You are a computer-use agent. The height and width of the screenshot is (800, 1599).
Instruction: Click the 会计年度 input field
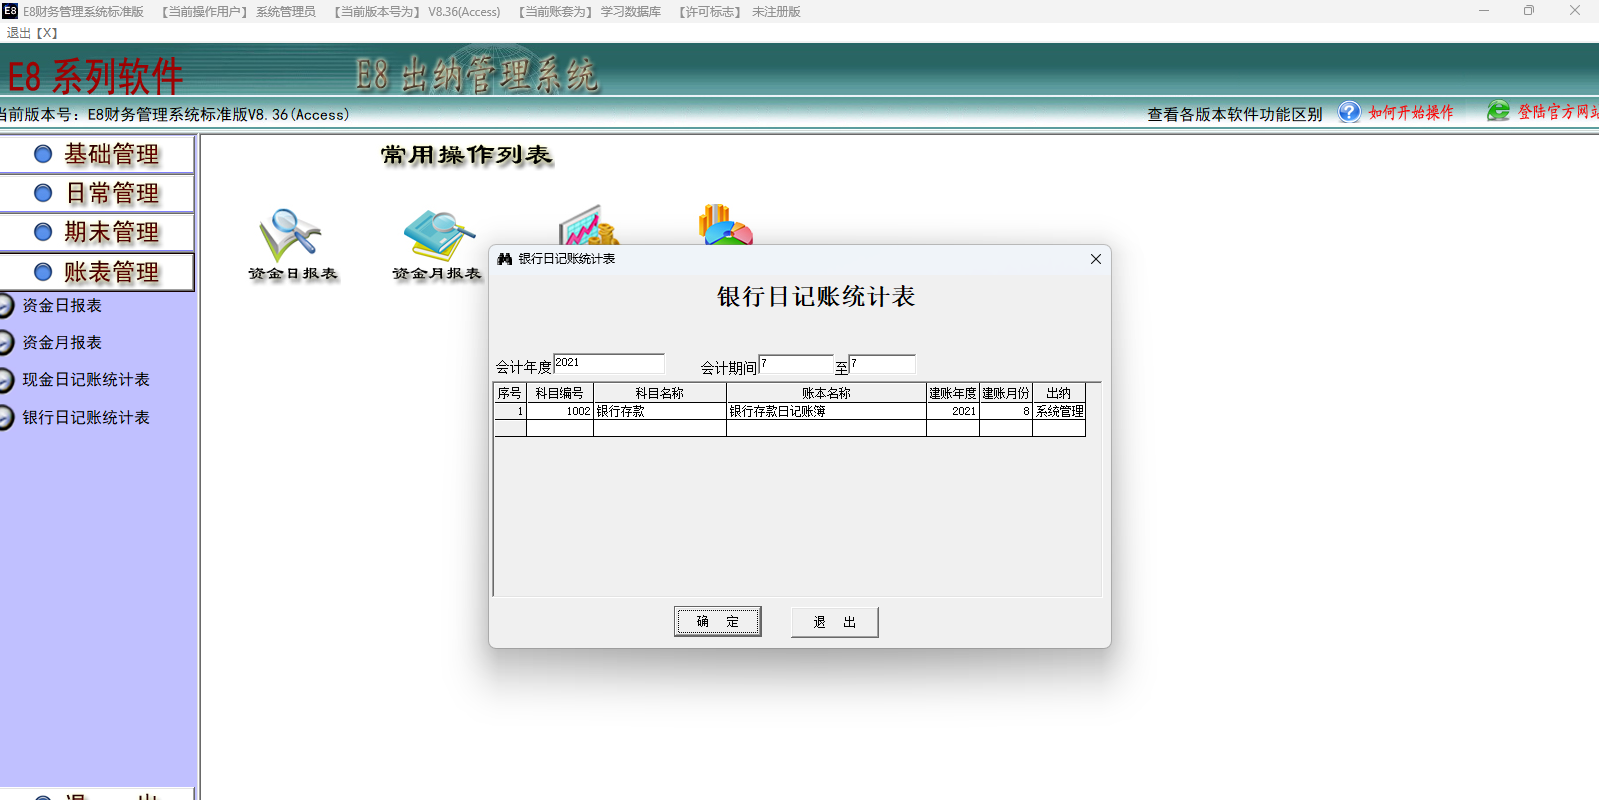coord(608,364)
